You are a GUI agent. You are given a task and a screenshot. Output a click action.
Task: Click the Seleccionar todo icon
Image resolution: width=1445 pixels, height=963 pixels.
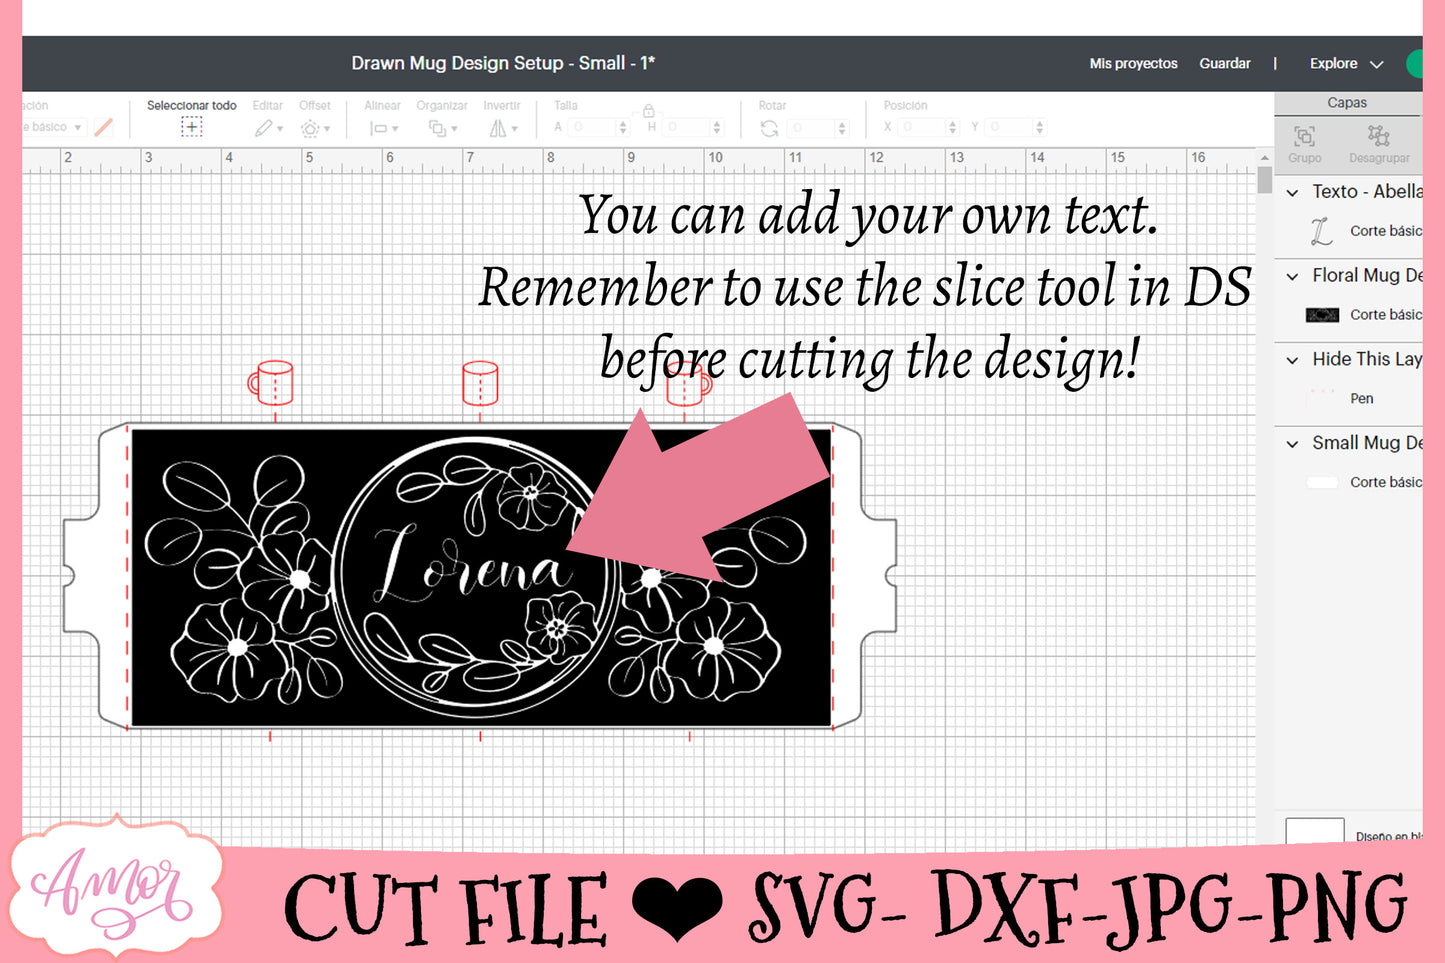[x=191, y=127]
